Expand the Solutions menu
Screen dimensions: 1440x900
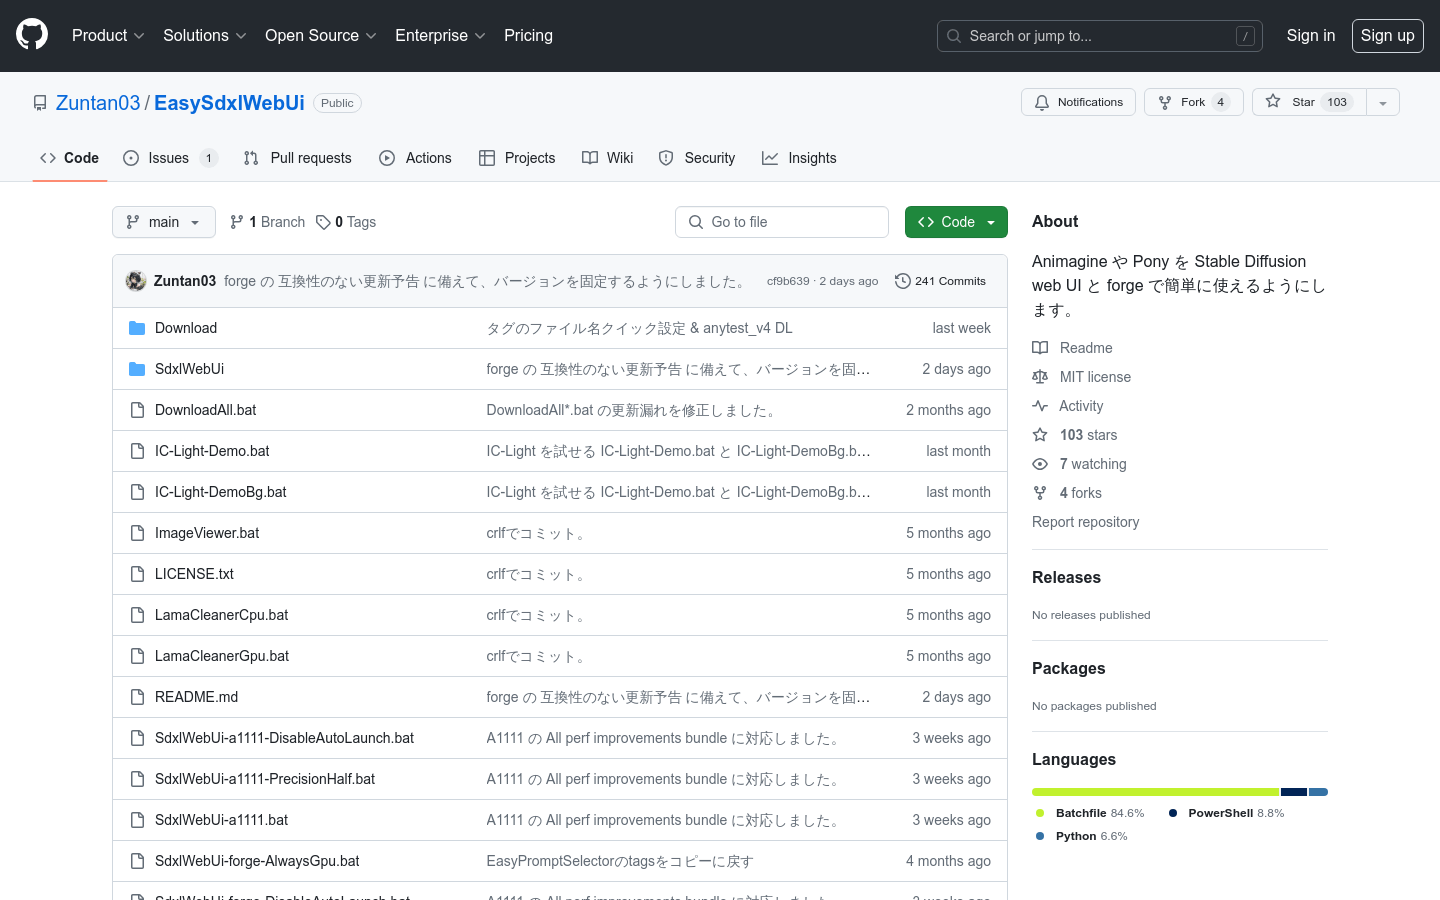point(205,35)
